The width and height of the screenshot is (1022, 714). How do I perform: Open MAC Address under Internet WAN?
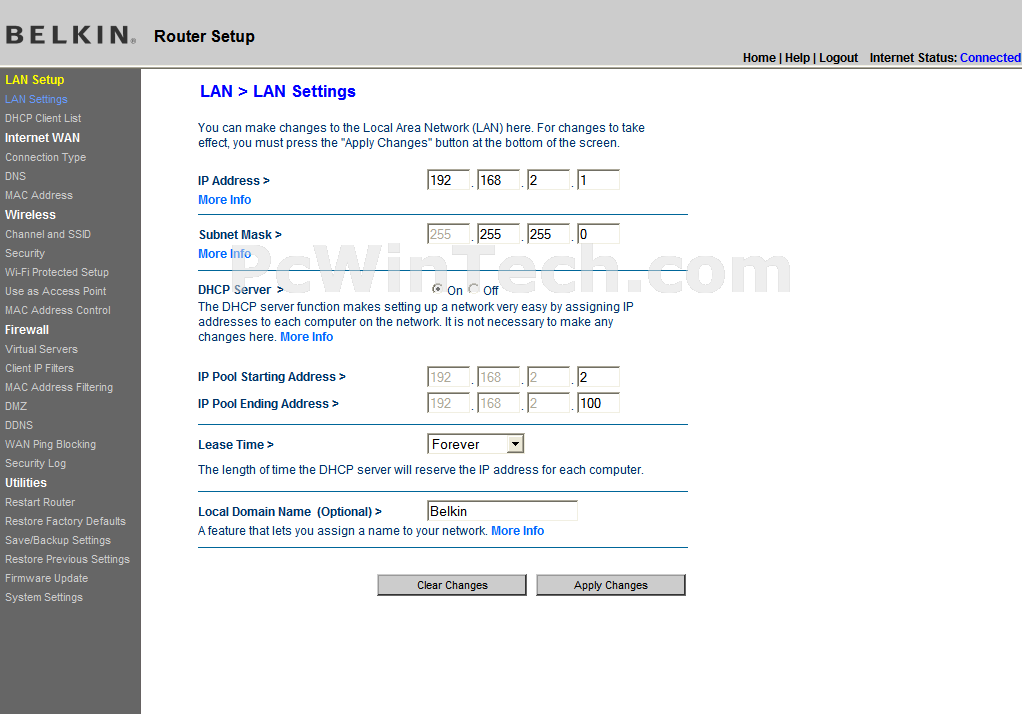click(39, 195)
